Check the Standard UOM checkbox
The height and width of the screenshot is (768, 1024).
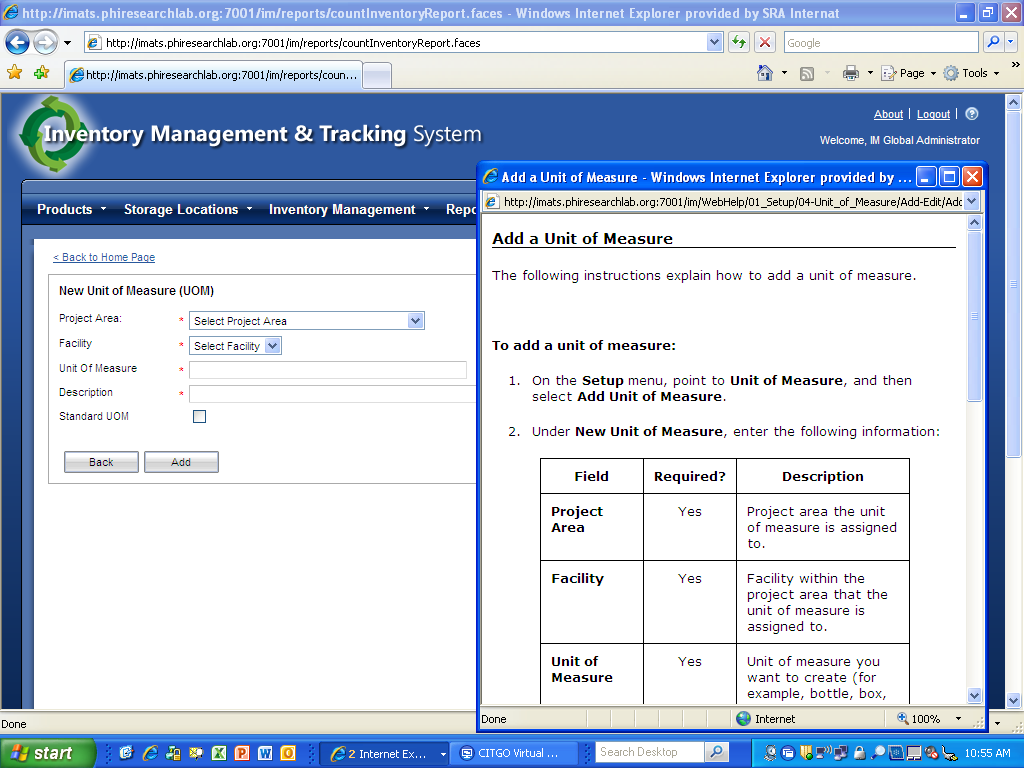(200, 417)
